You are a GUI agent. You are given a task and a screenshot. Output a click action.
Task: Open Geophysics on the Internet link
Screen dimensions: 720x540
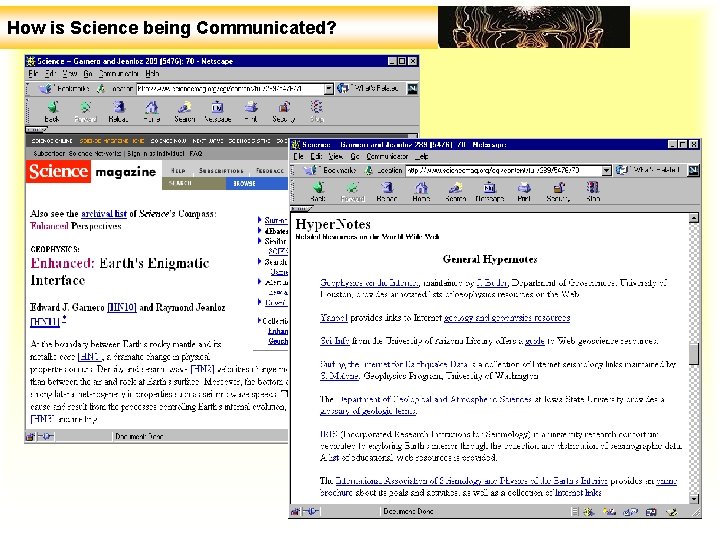[x=369, y=282]
